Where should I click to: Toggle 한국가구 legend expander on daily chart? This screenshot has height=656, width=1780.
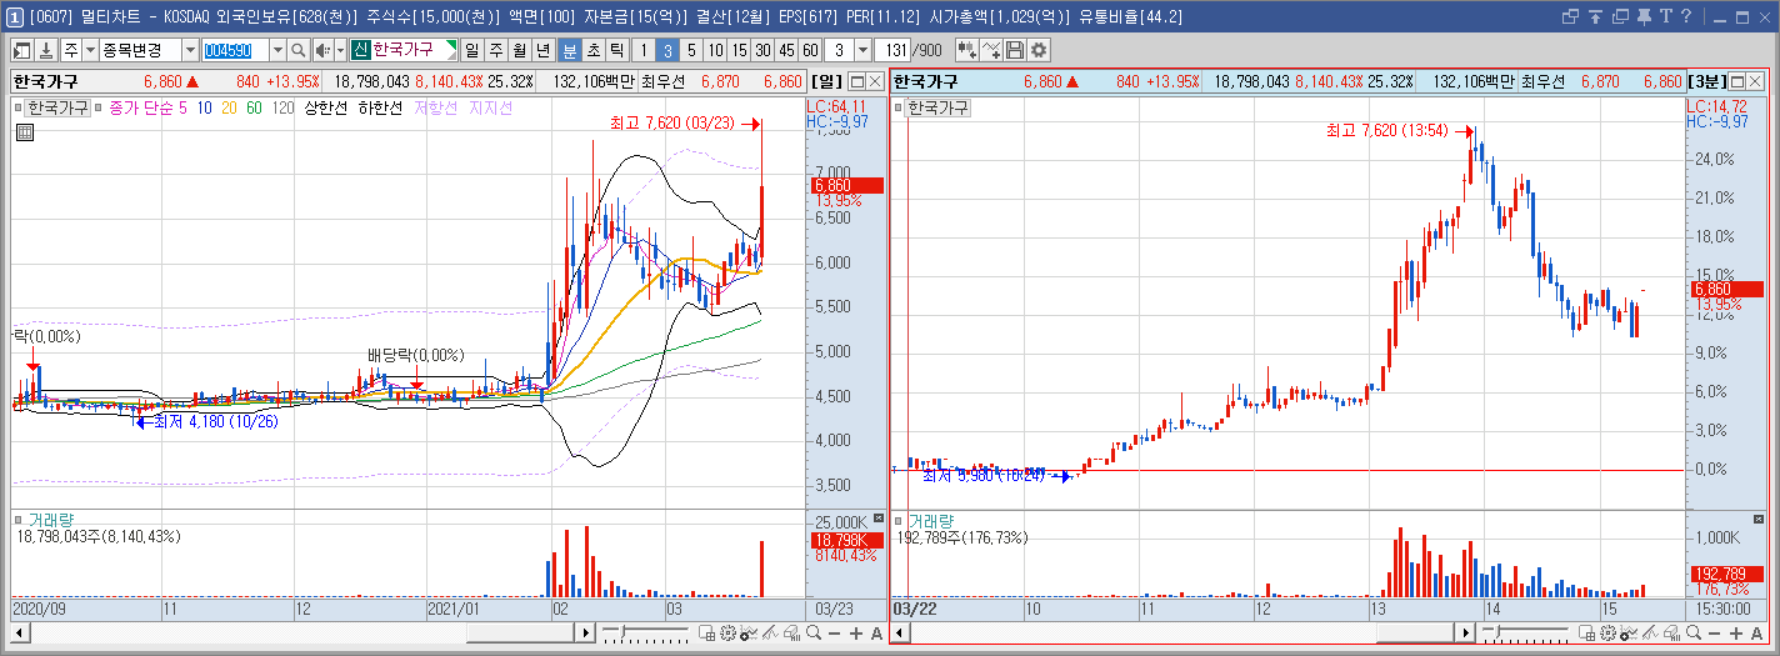click(18, 107)
